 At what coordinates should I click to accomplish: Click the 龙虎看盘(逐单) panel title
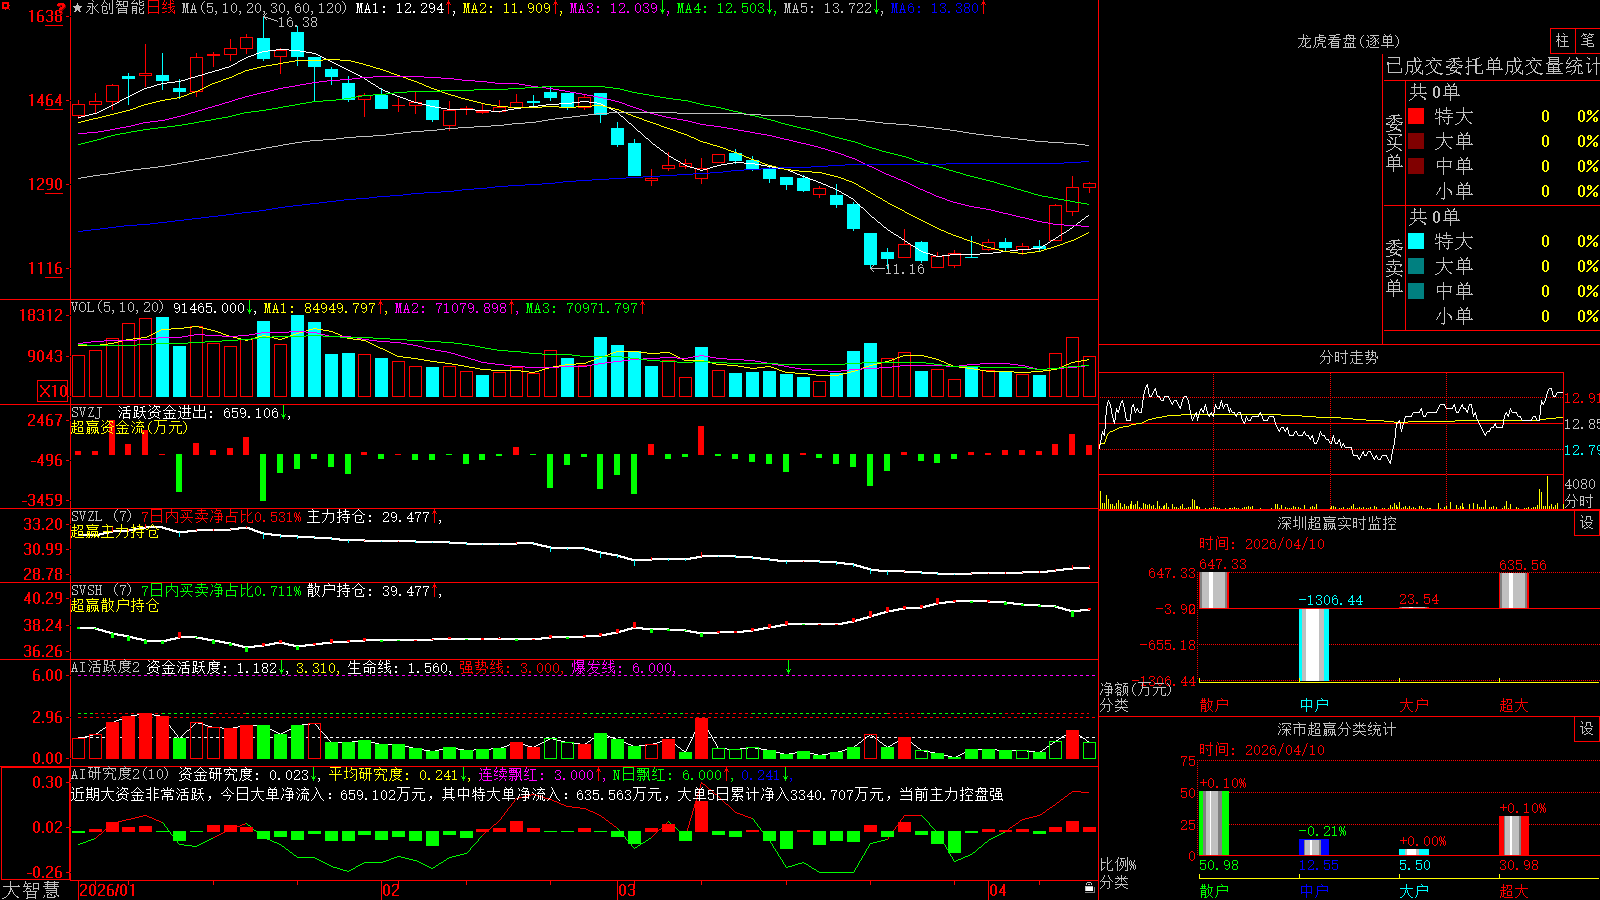pyautogui.click(x=1348, y=41)
